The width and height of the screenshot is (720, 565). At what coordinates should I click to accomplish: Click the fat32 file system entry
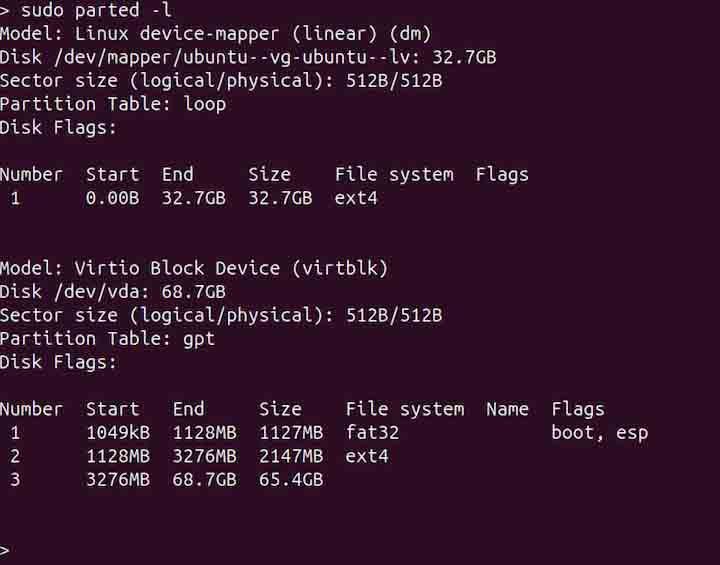pyautogui.click(x=372, y=433)
